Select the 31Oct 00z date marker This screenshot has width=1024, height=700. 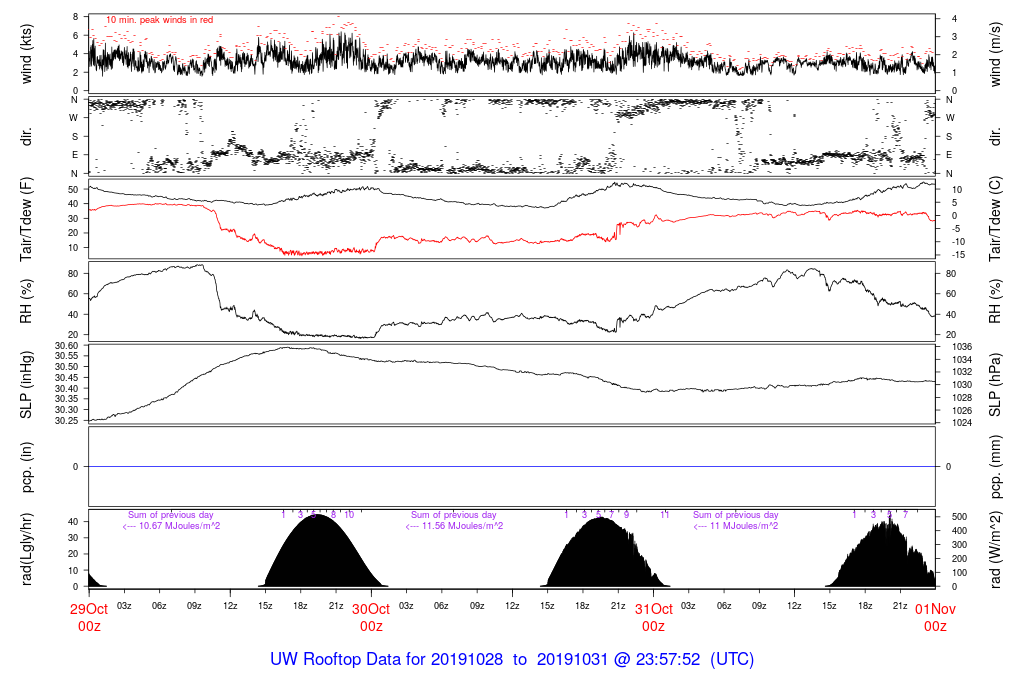[x=653, y=616]
